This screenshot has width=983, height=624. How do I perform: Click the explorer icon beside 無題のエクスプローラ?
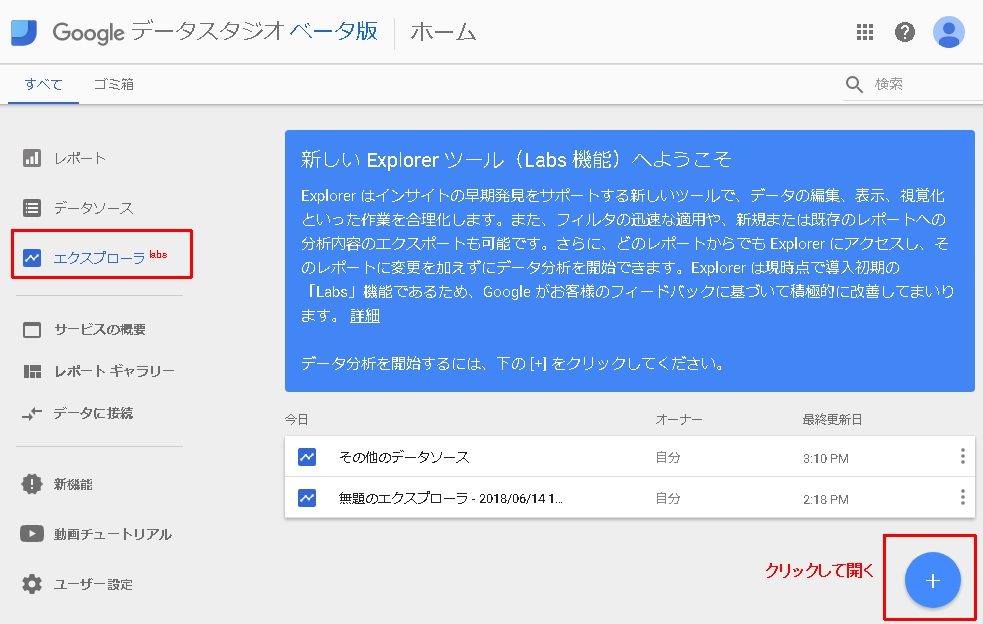click(307, 498)
